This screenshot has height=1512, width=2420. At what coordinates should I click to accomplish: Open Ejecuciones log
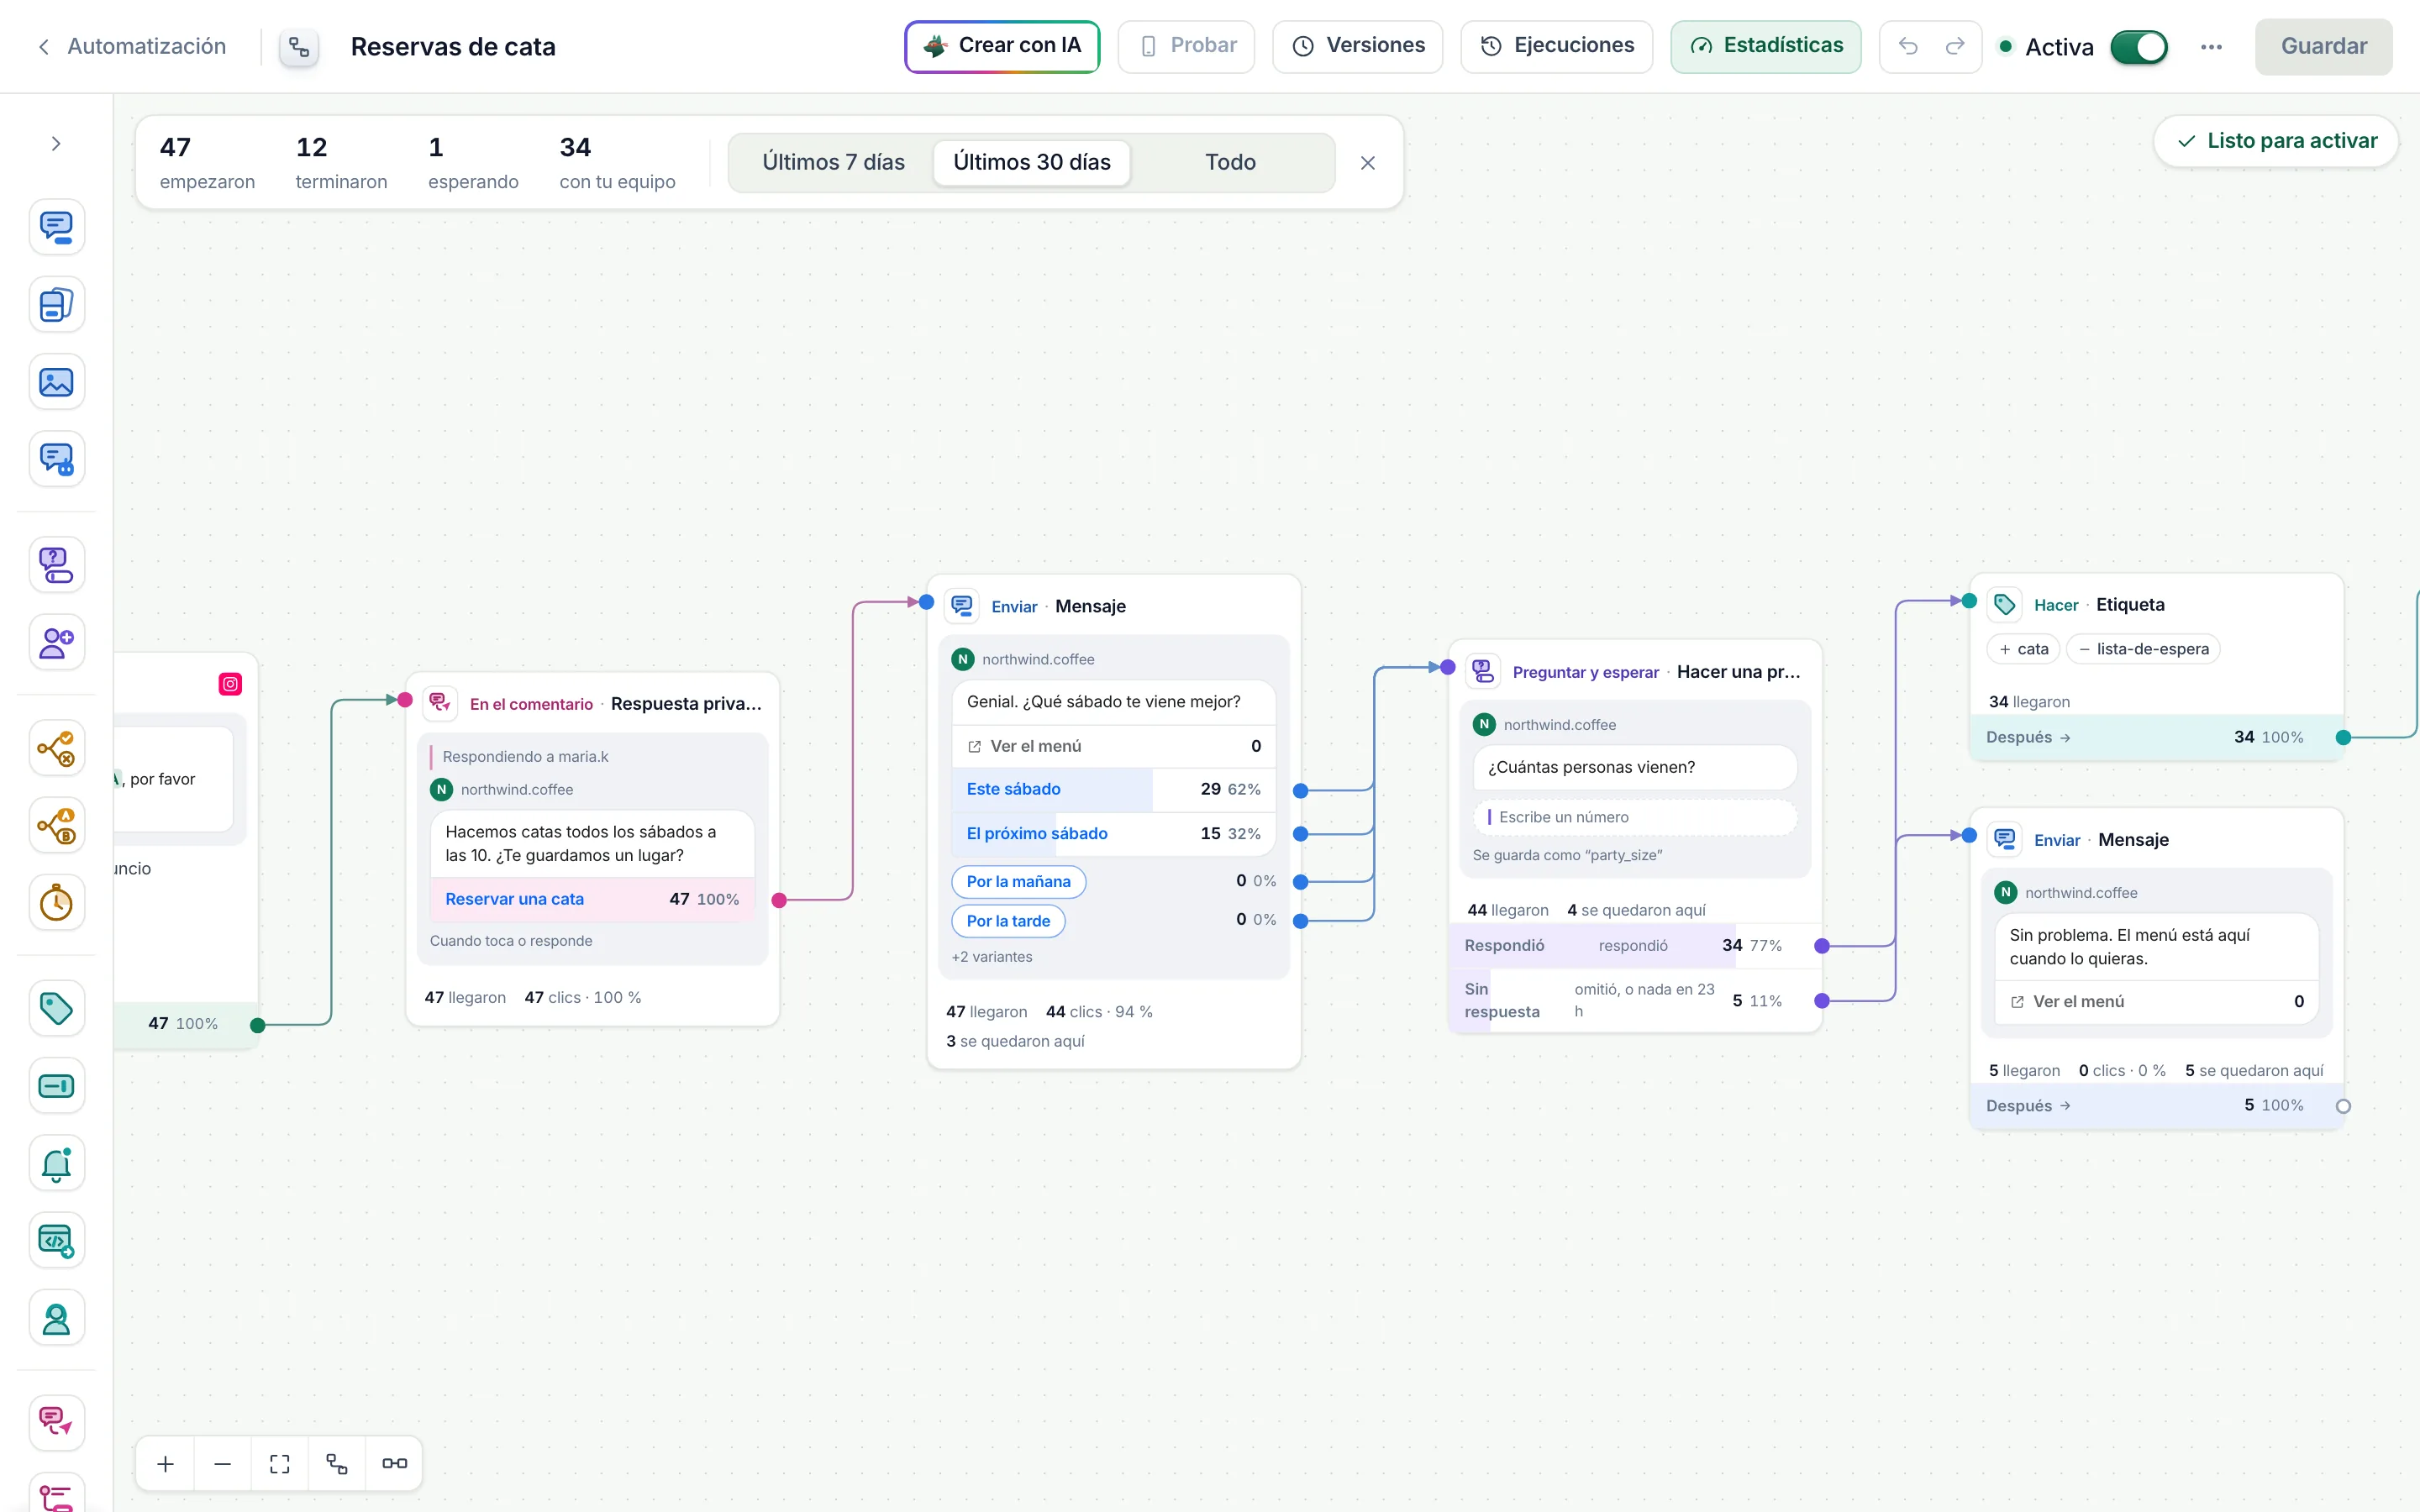(x=1557, y=46)
